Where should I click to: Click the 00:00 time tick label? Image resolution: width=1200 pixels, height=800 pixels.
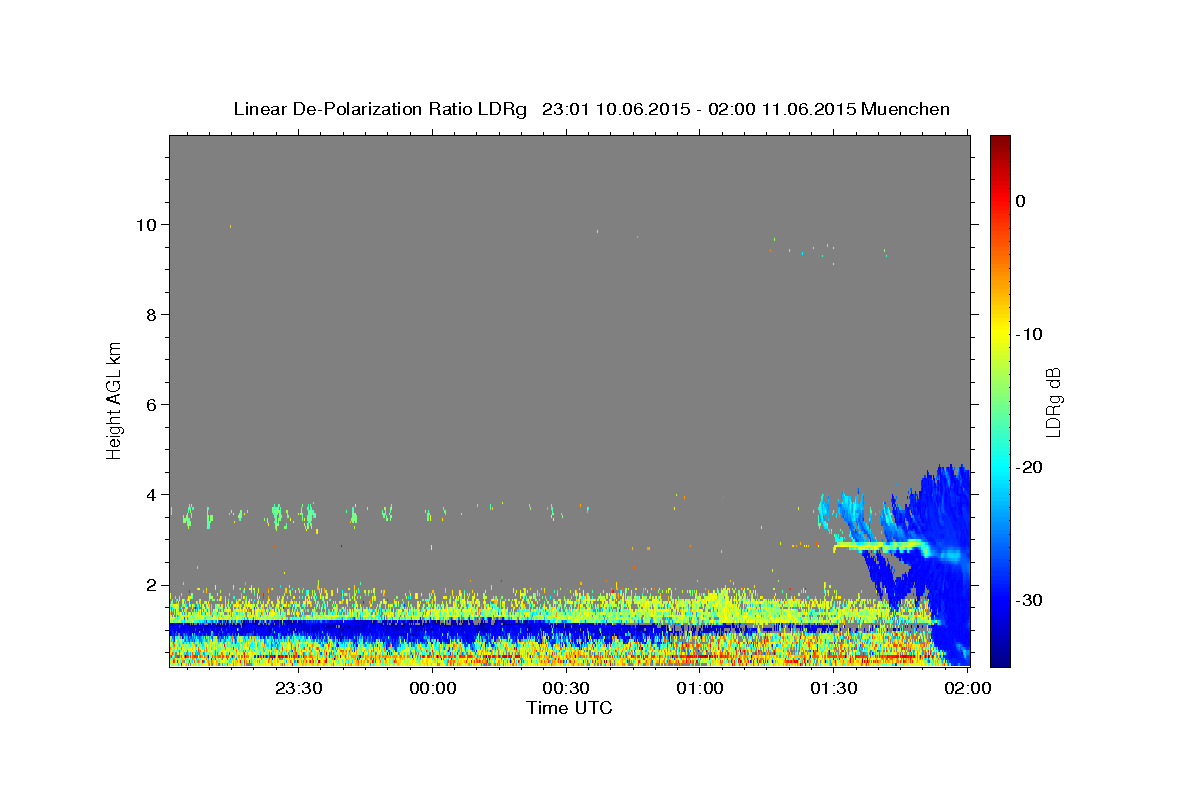tap(433, 689)
